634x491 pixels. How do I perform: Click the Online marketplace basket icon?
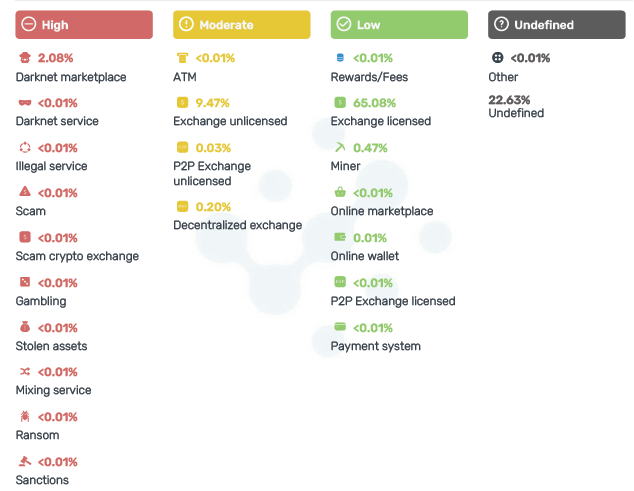click(340, 192)
